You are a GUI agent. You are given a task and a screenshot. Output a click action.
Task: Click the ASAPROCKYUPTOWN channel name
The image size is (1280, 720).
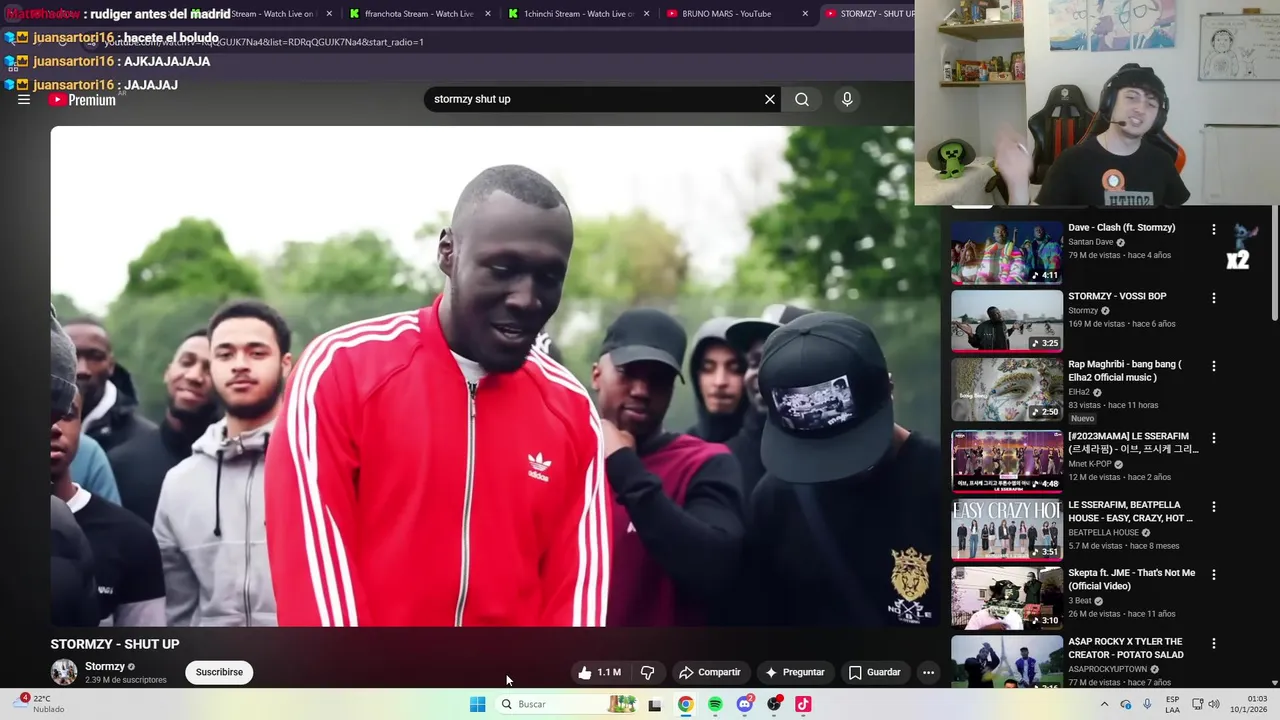(x=1107, y=669)
